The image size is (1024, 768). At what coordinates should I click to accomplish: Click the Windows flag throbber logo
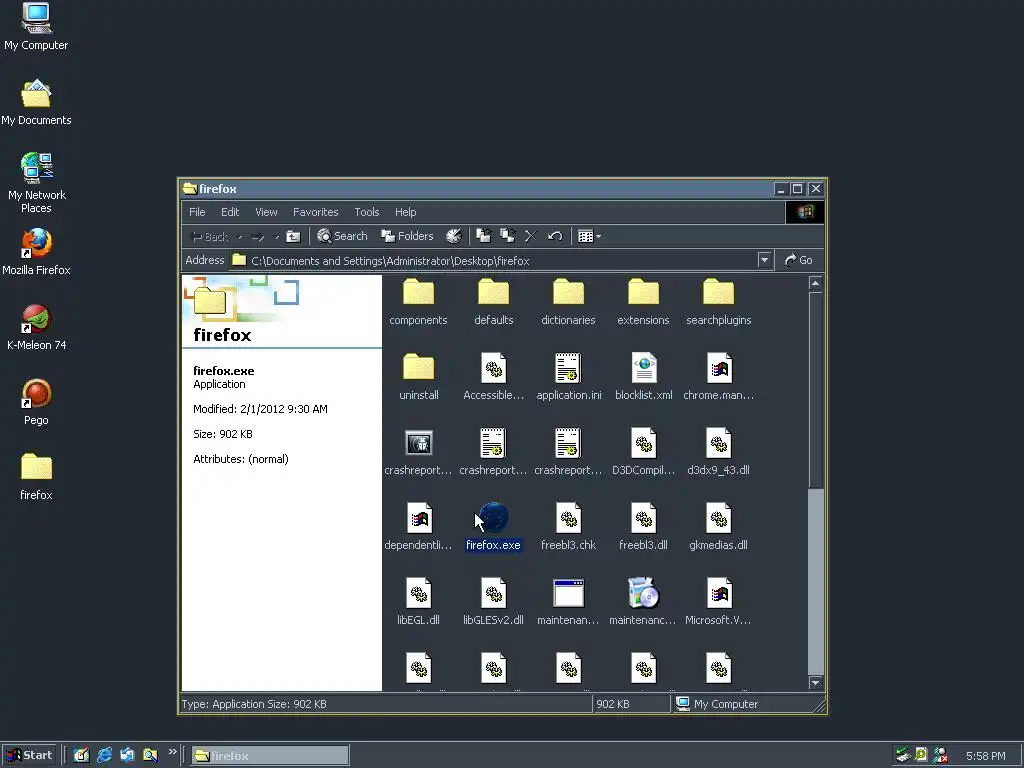click(x=805, y=212)
